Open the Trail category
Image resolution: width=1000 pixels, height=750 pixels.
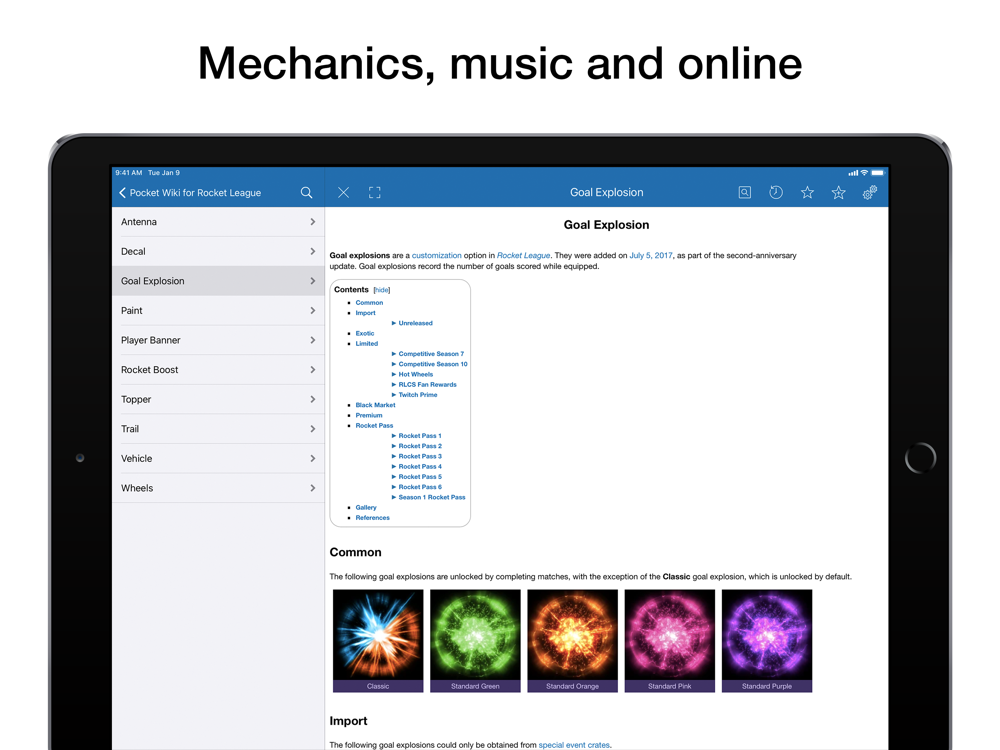(218, 429)
